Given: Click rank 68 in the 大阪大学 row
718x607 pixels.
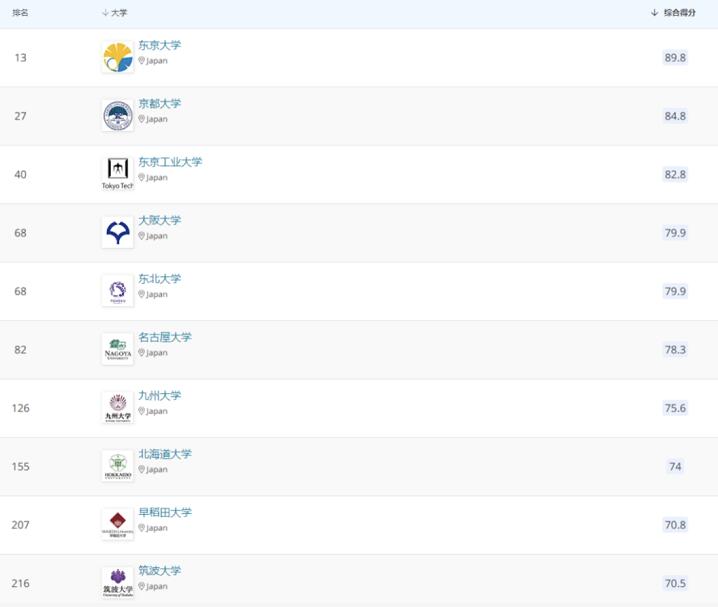Looking at the screenshot, I should pyautogui.click(x=21, y=233).
